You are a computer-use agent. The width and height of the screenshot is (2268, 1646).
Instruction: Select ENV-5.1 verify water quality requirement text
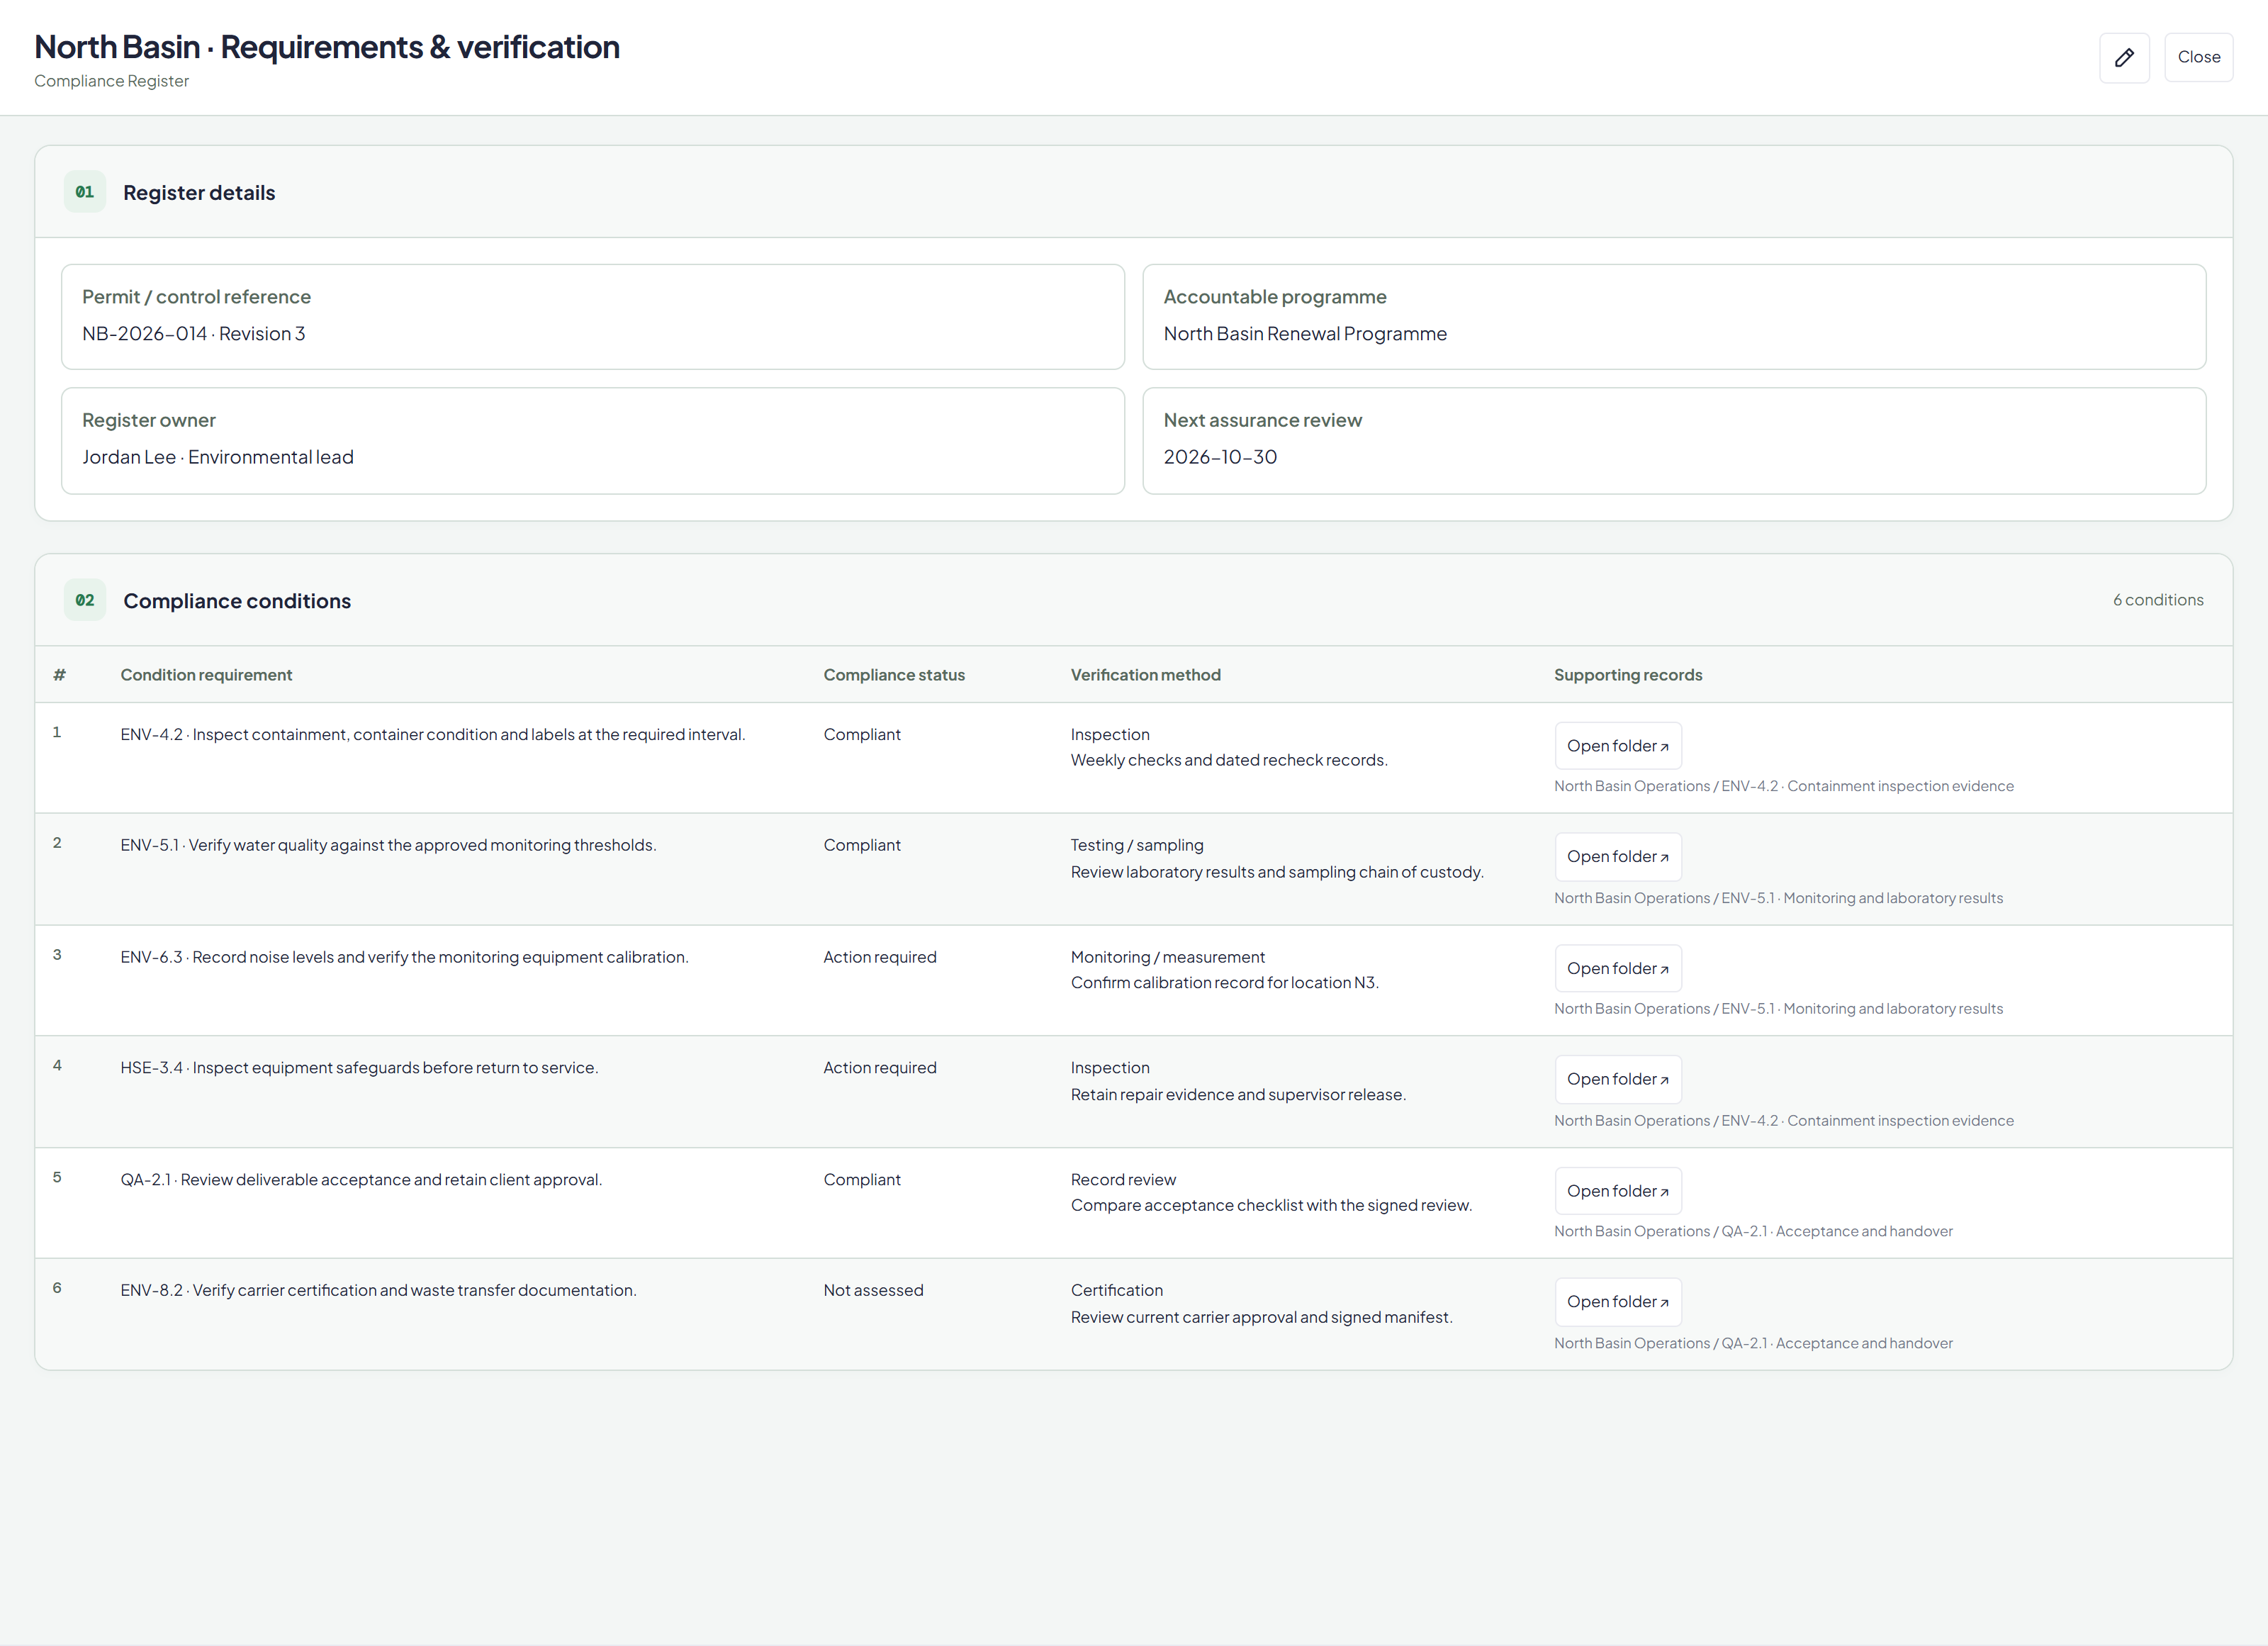click(388, 846)
